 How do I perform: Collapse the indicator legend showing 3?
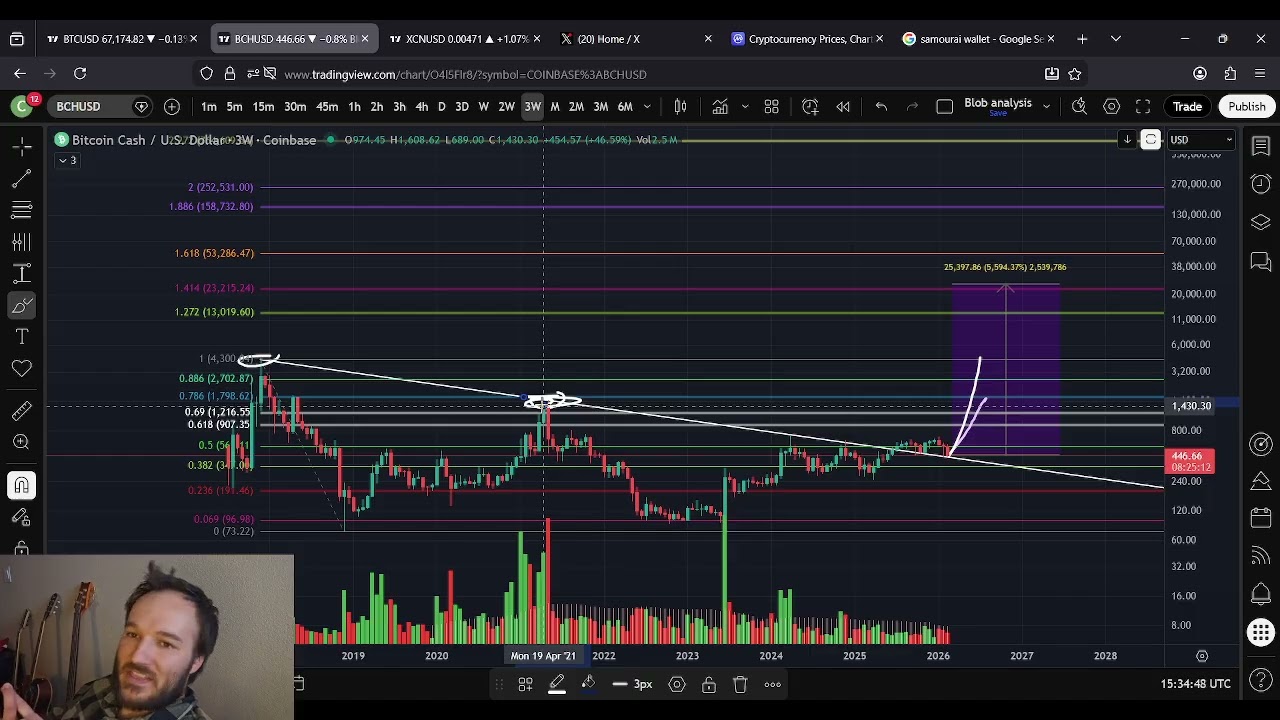67,160
